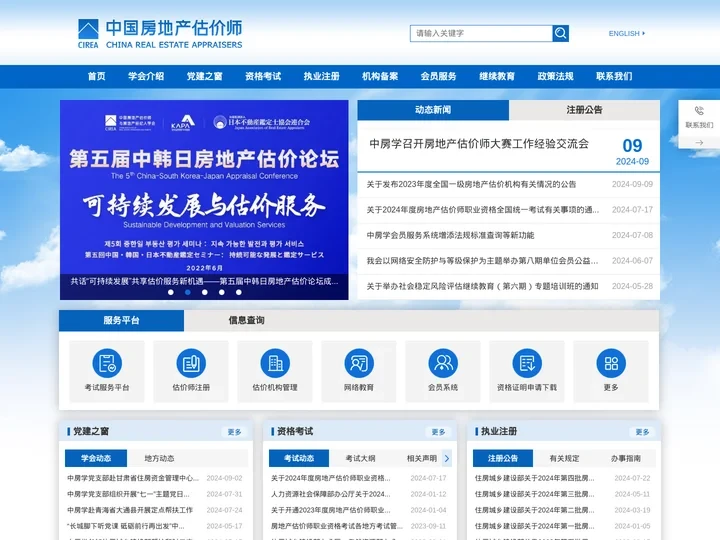Viewport: 720px width, 540px height.
Task: Open 学会介绍 menu item
Action: tap(146, 76)
